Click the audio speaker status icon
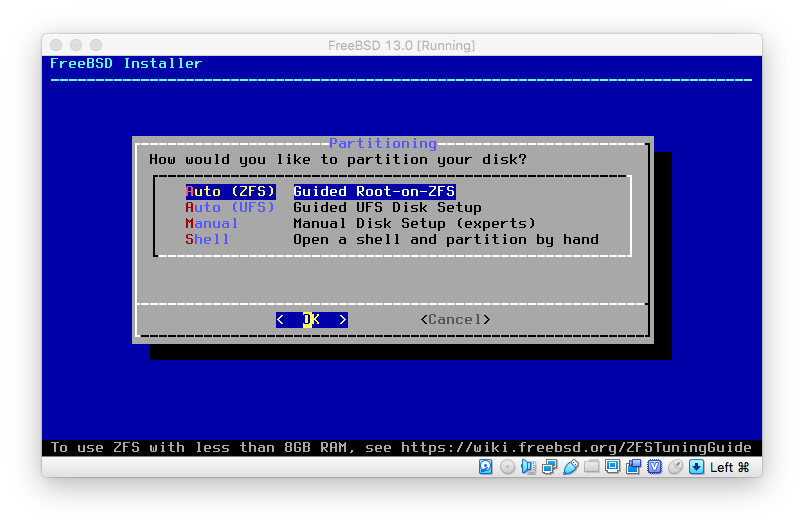The image size is (804, 527). click(529, 467)
